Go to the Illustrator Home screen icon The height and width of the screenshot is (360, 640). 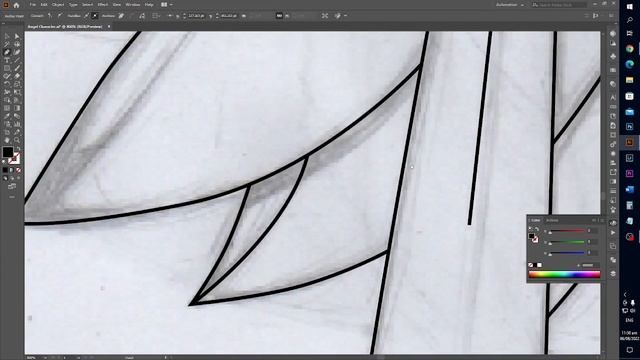tap(16, 5)
